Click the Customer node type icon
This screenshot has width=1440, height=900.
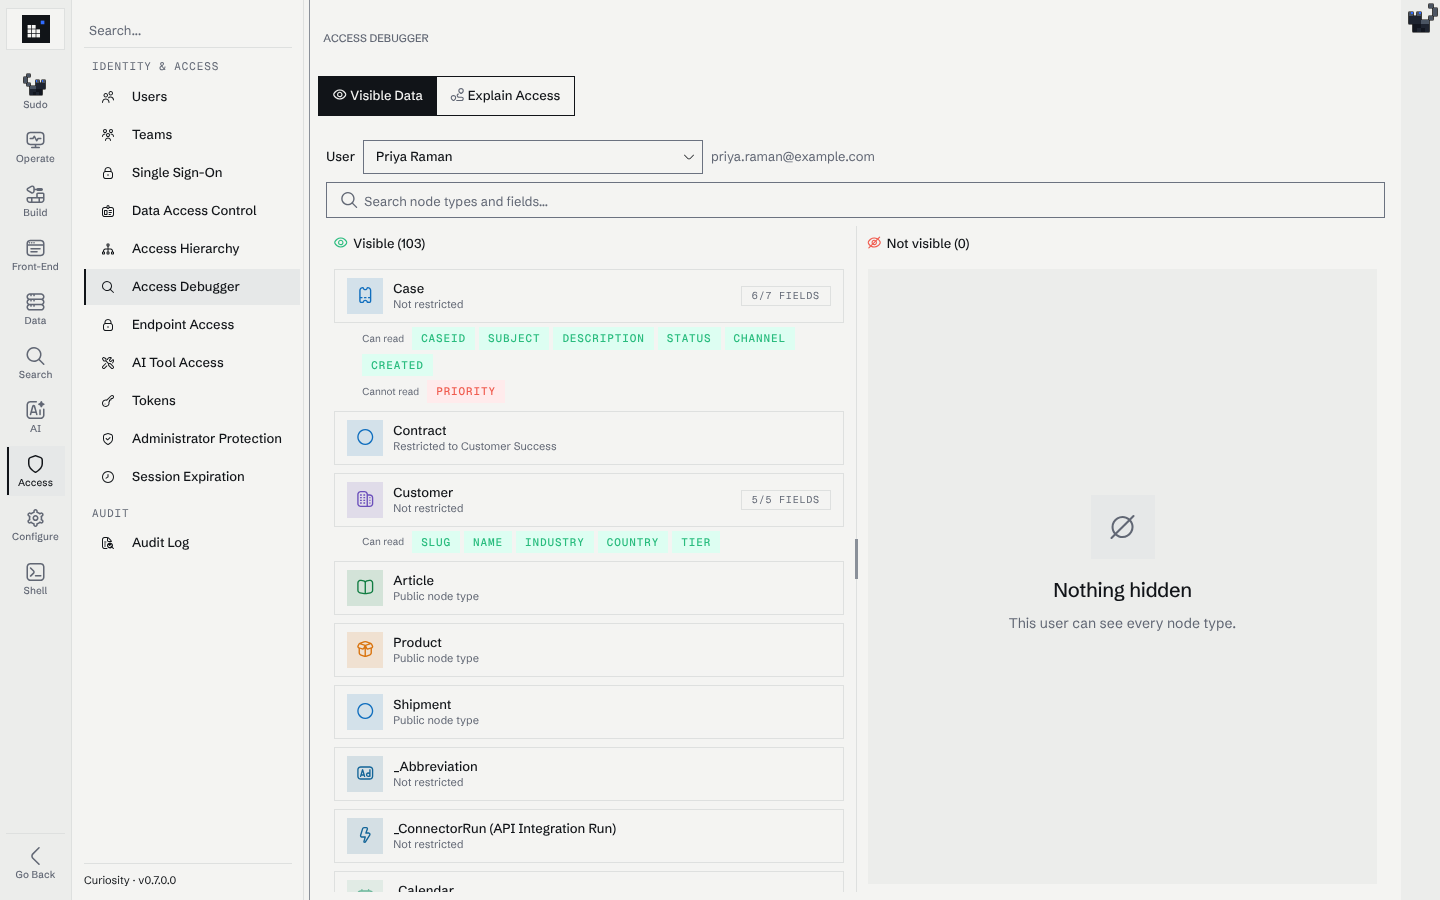tap(365, 500)
